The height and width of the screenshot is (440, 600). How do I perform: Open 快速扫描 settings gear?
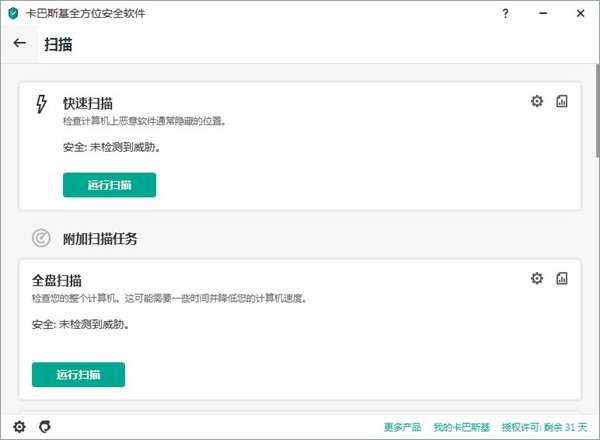tap(536, 101)
